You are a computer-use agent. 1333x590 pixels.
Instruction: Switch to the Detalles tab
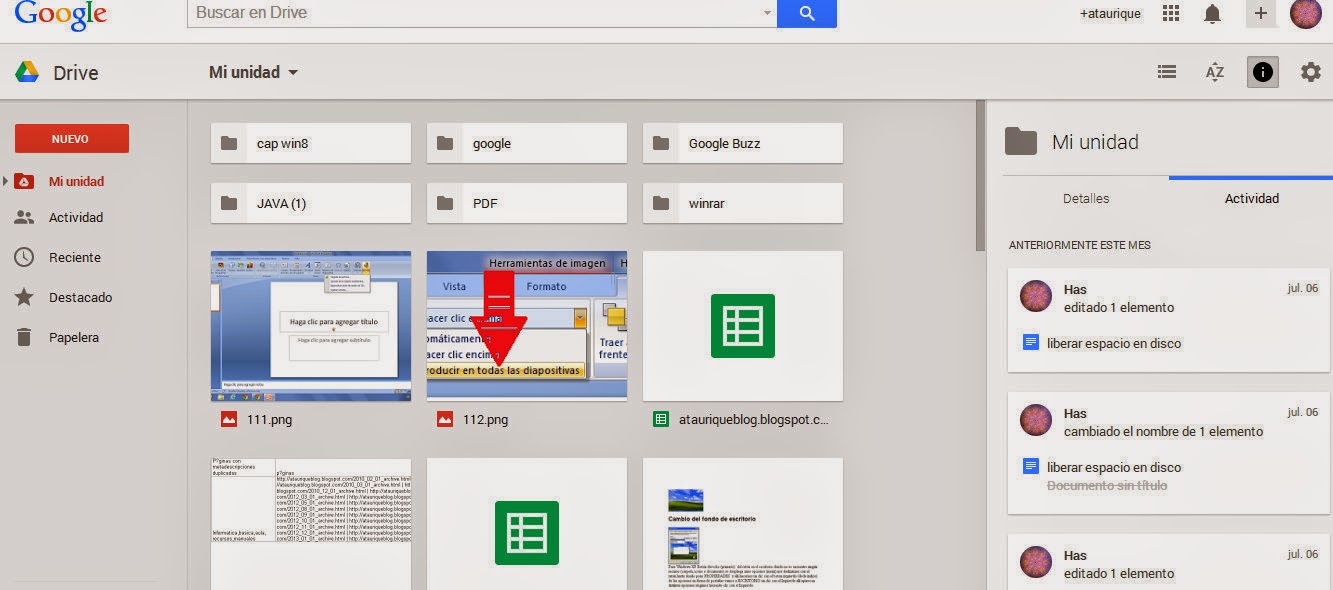pos(1086,198)
